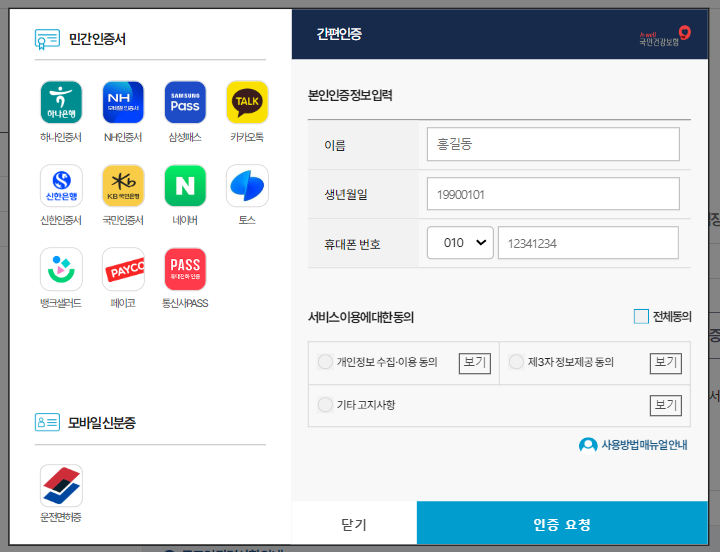Click the 인증 요청 button

pos(562,524)
